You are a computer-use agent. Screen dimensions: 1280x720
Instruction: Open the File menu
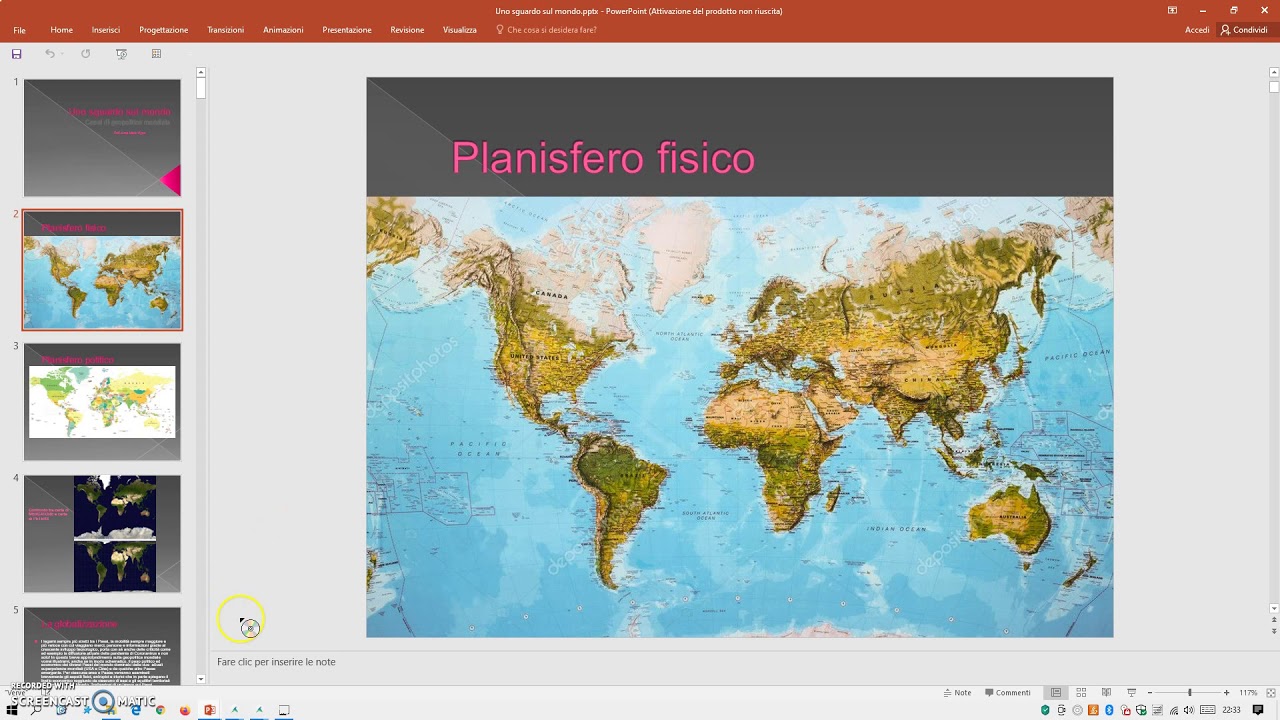[19, 30]
